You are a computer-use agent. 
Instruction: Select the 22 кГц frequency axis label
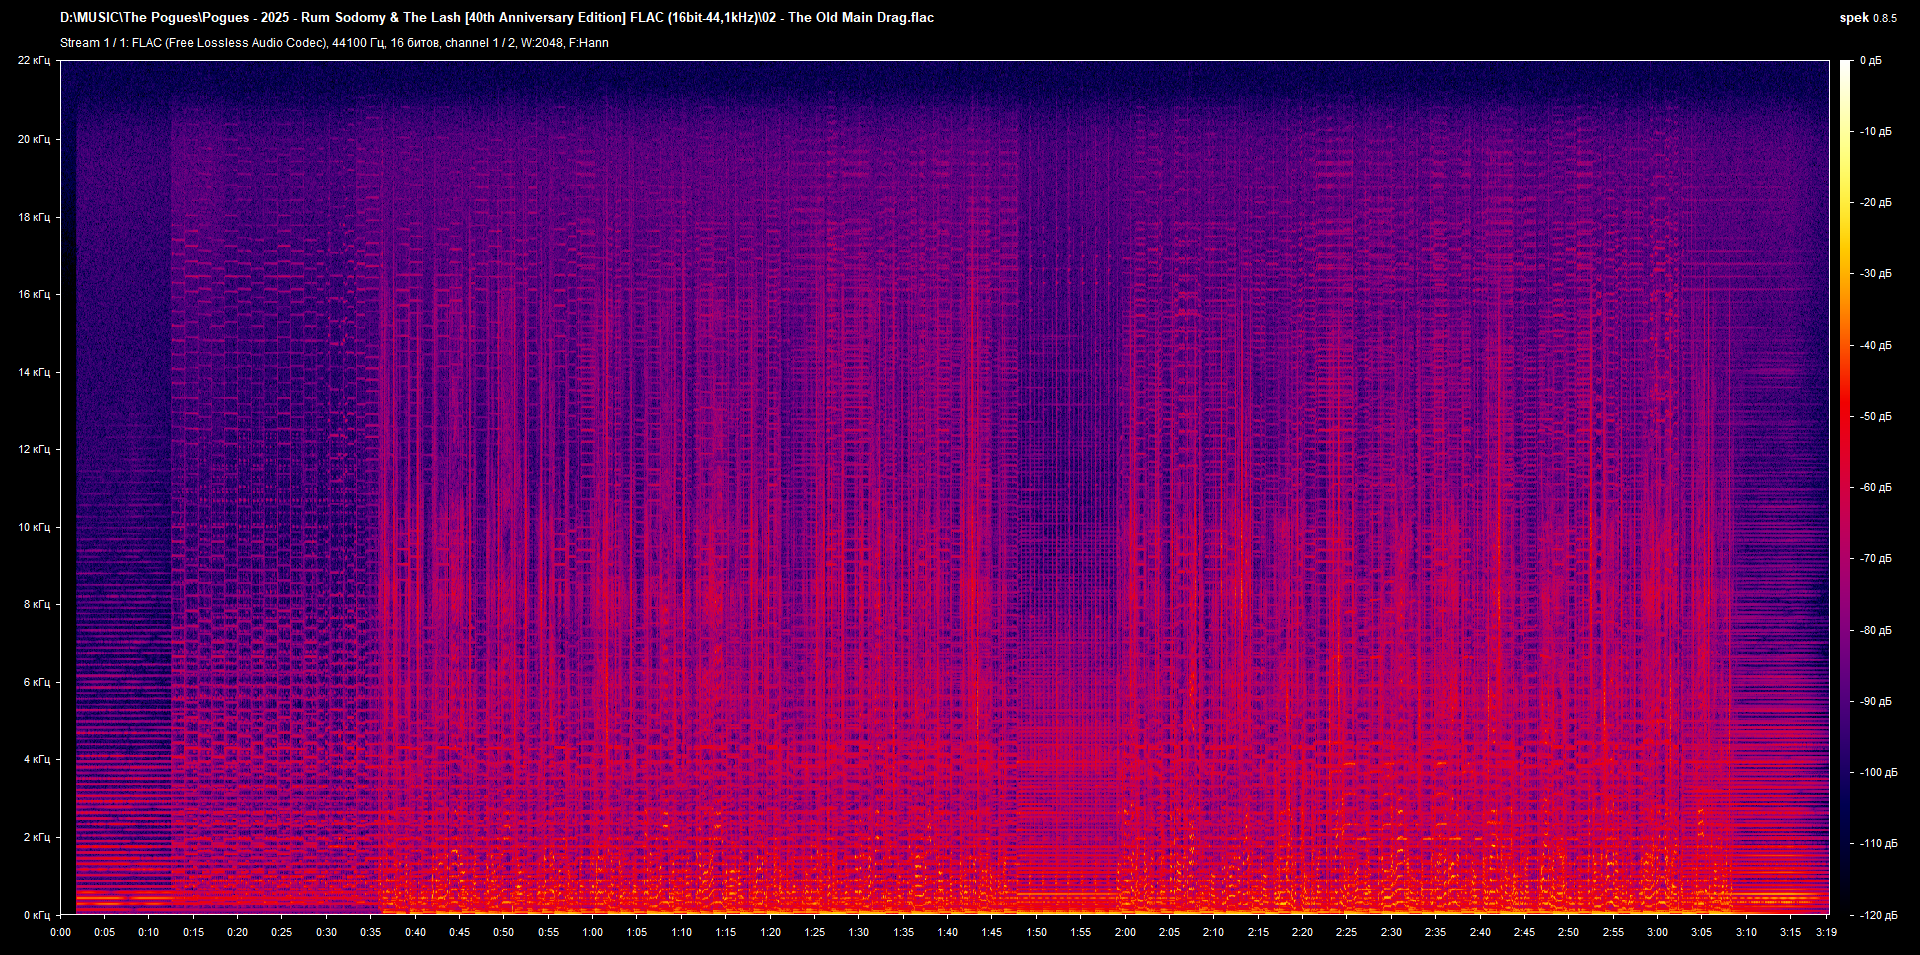[34, 61]
